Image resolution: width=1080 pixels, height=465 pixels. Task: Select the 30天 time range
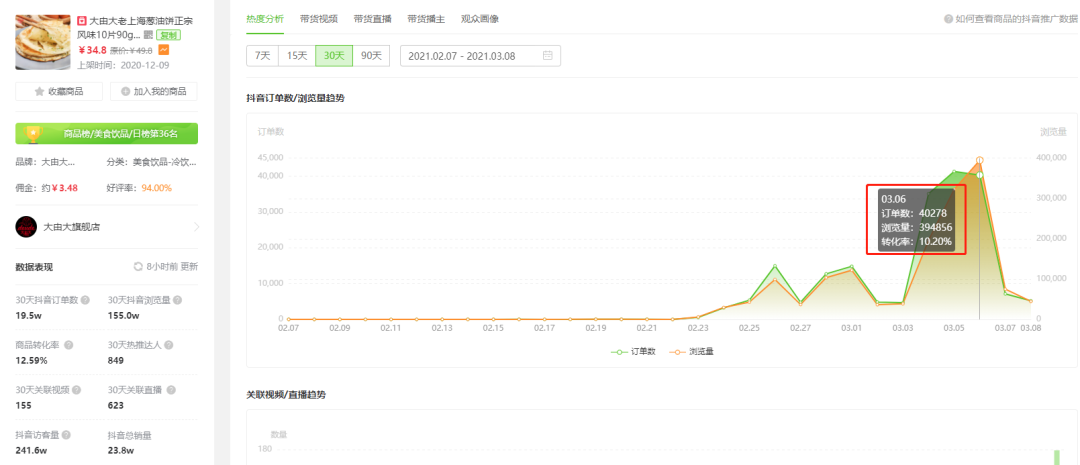pyautogui.click(x=334, y=56)
